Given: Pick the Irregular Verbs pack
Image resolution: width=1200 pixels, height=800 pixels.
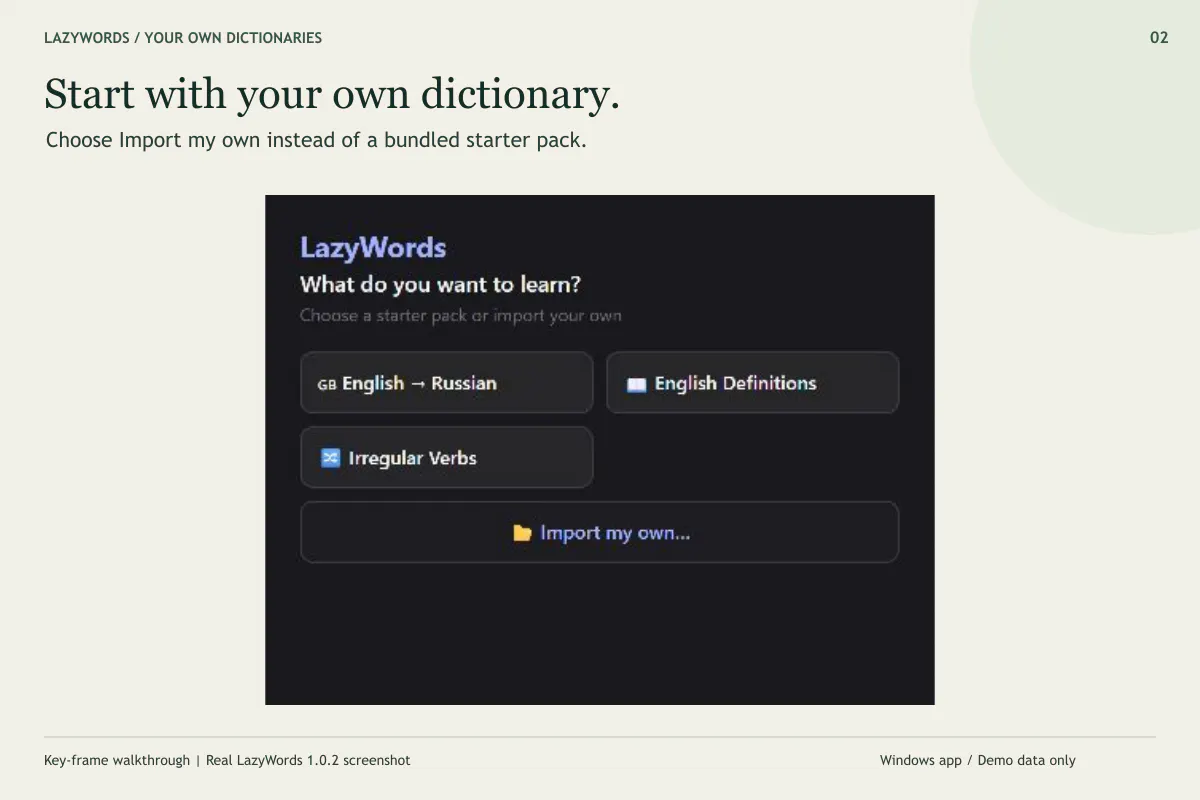Looking at the screenshot, I should click(446, 458).
